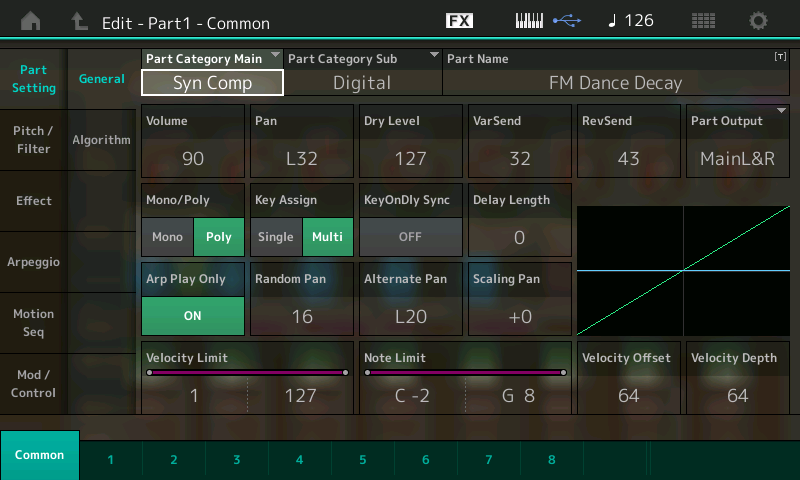This screenshot has width=800, height=480.
Task: Select the Common bottom tab
Action: [40, 455]
